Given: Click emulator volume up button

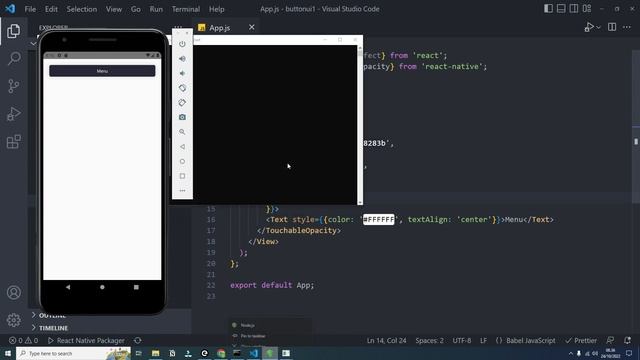Looking at the screenshot, I should click(182, 59).
